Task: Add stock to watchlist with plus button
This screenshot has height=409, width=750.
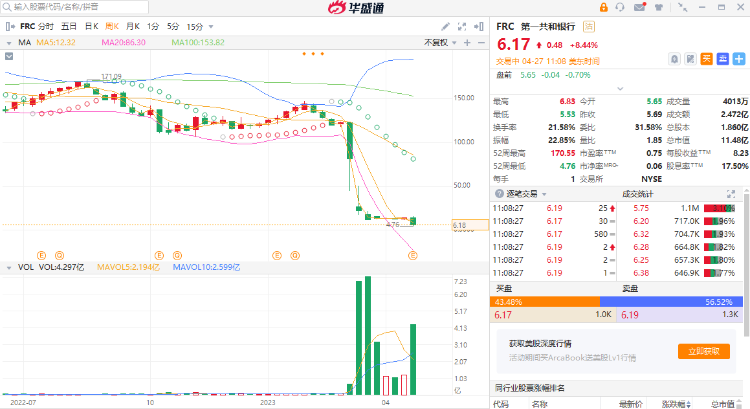Action: pyautogui.click(x=739, y=59)
